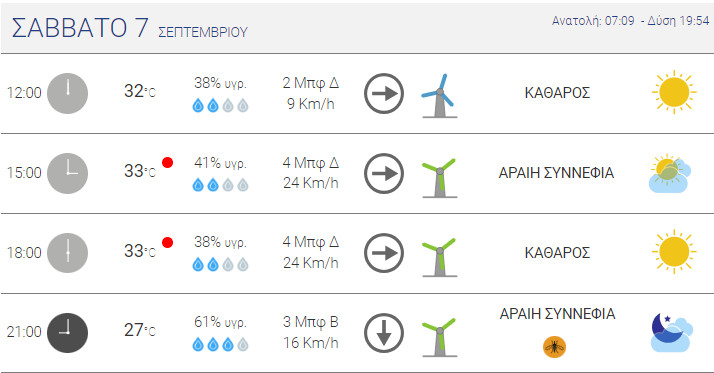The width and height of the screenshot is (714, 373).
Task: Click humidity droplets under 61% υγρ.
Action: coord(220,344)
